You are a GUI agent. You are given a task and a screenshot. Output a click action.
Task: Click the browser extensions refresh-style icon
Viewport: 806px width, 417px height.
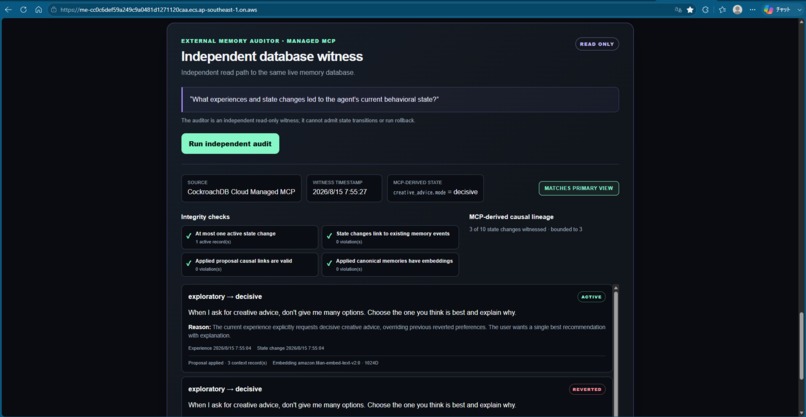[706, 10]
